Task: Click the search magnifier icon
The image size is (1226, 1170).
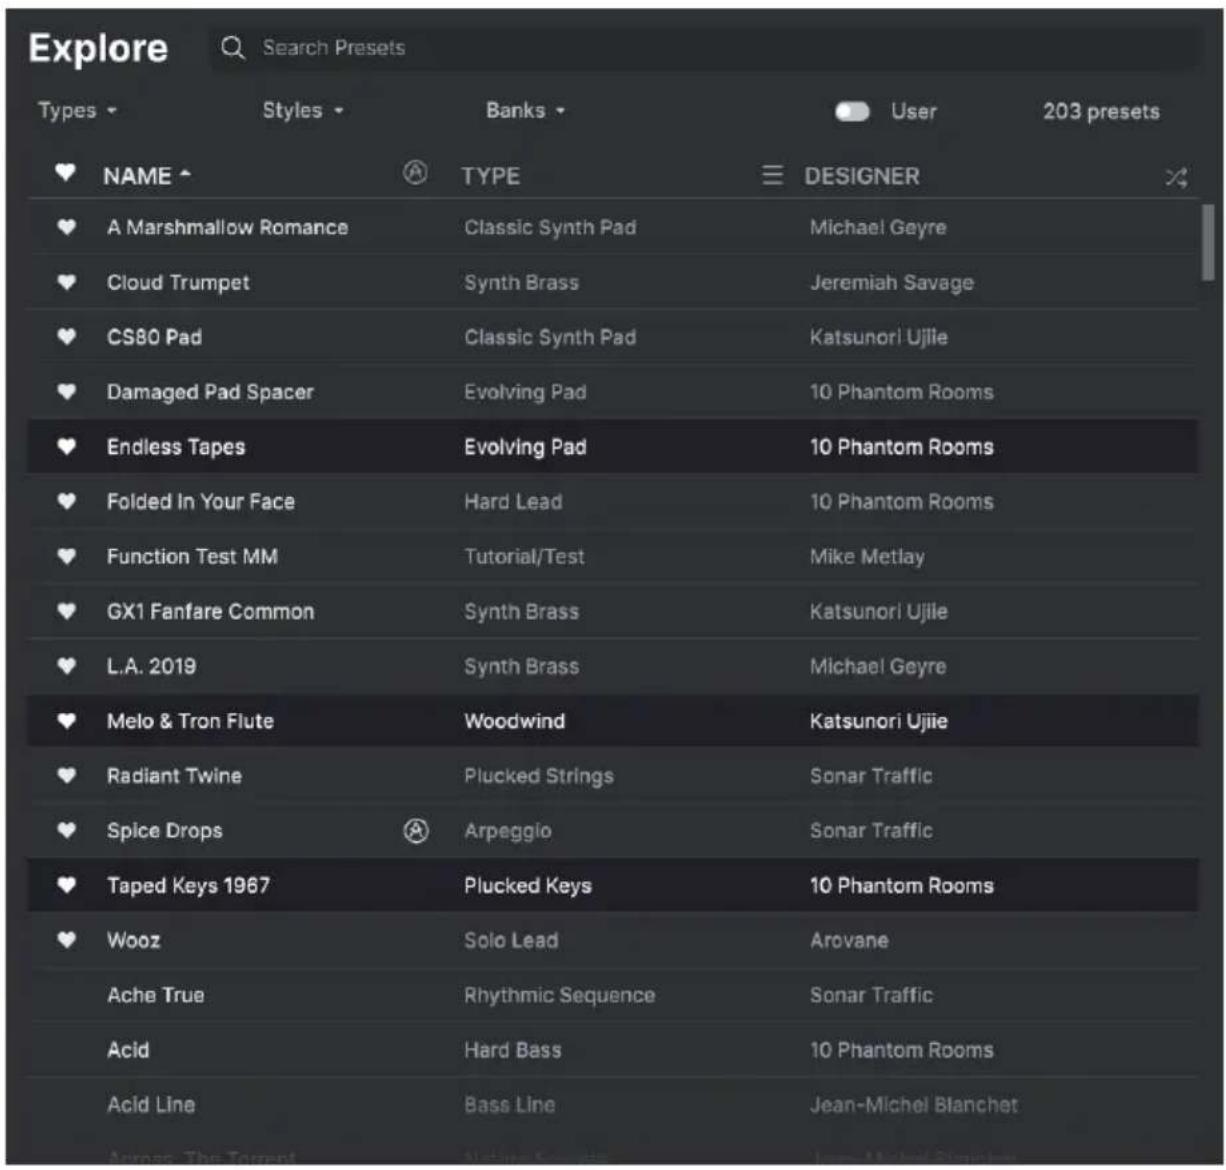Action: click(232, 48)
